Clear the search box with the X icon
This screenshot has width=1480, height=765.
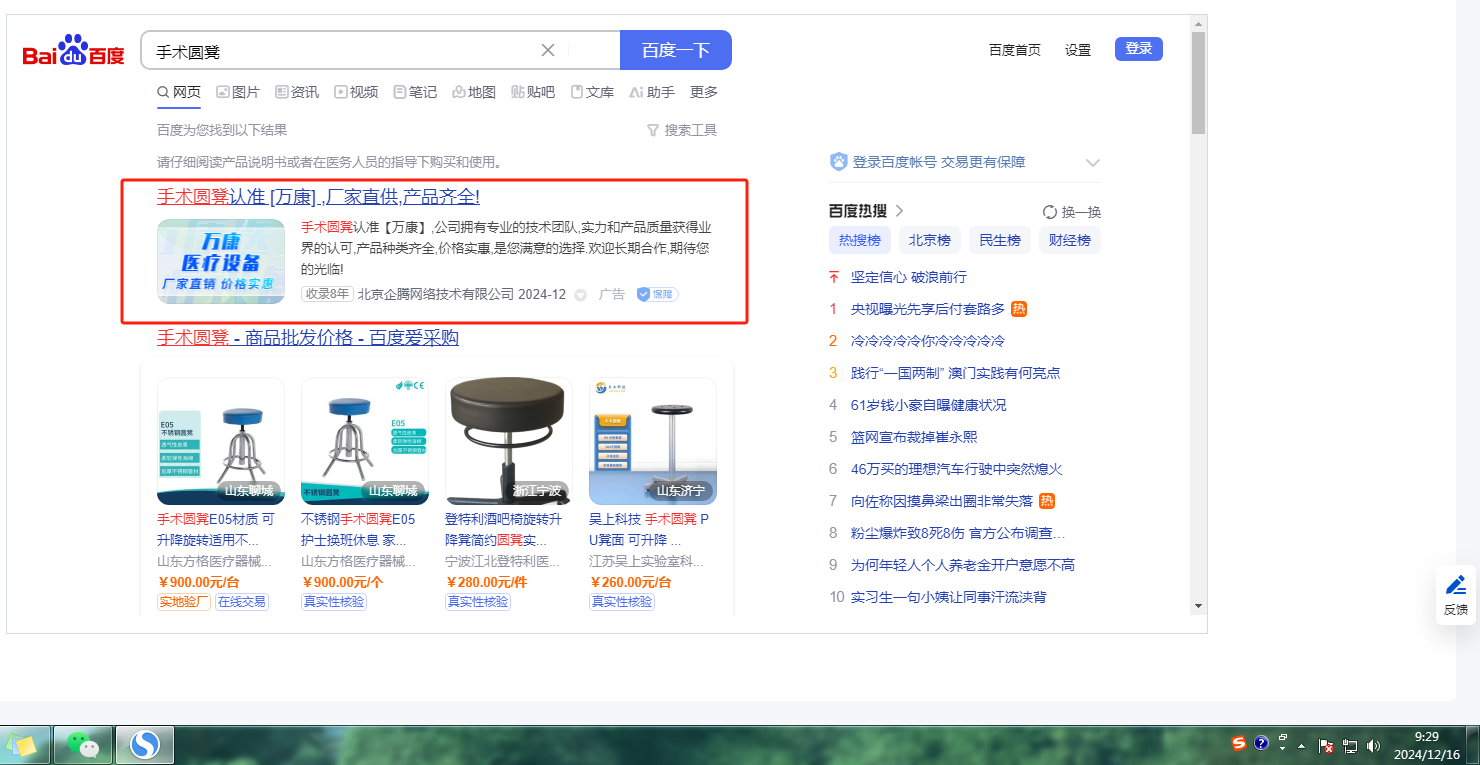tap(548, 50)
